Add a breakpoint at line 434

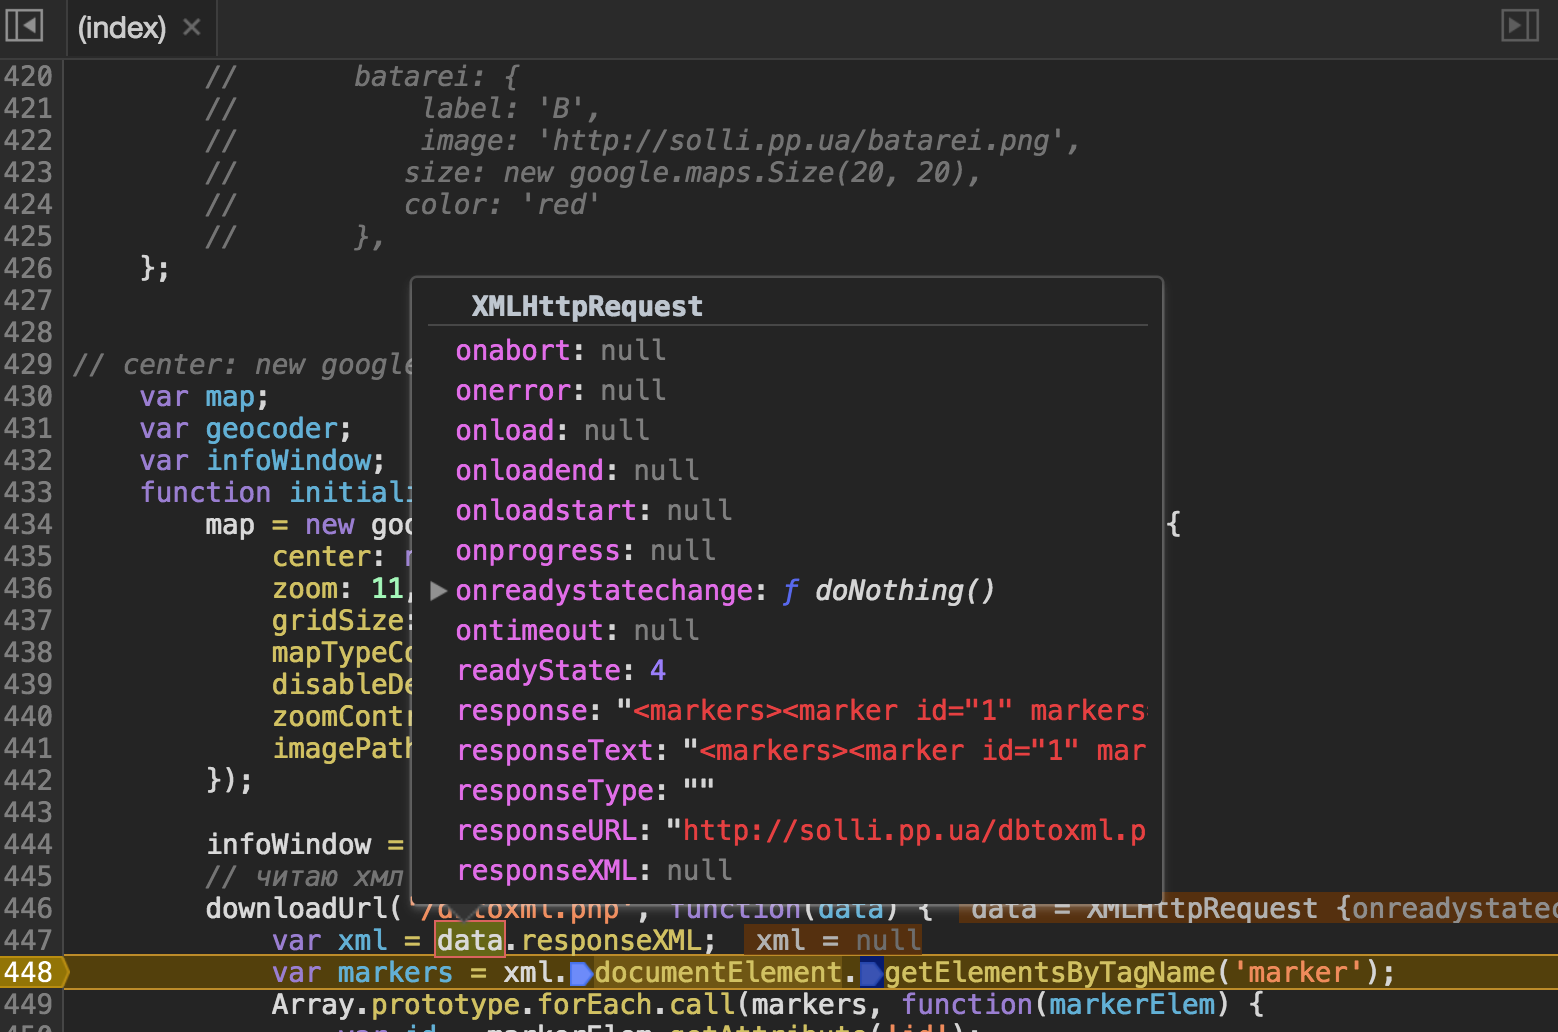click(29, 524)
